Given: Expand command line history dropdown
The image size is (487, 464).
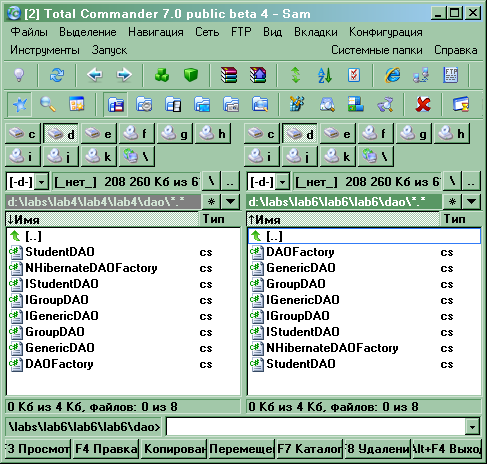Looking at the screenshot, I should coord(472,427).
